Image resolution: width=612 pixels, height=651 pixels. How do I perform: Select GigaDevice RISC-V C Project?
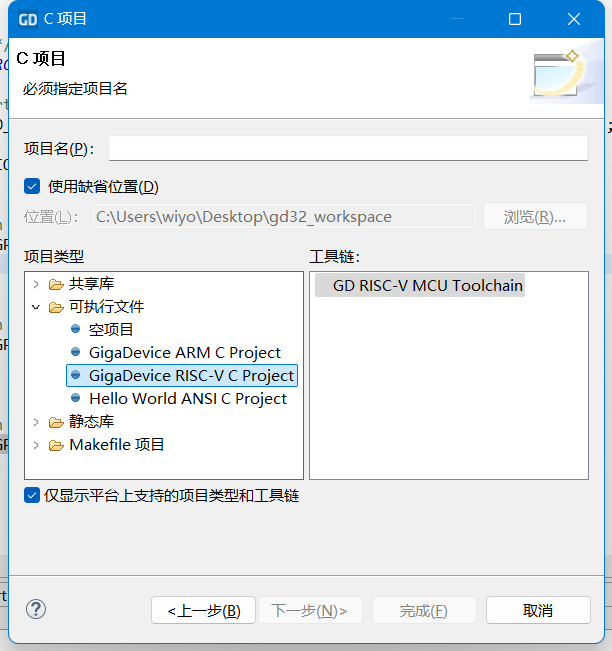coord(191,376)
